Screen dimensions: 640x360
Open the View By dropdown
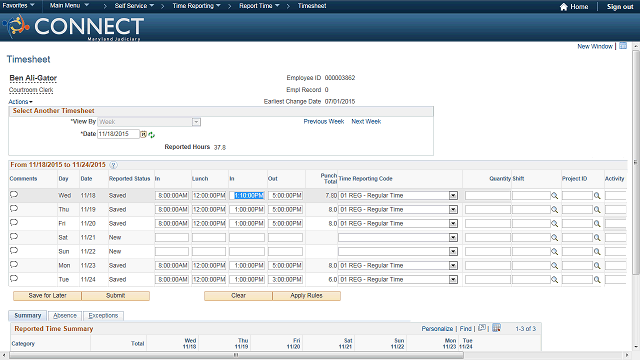point(196,122)
